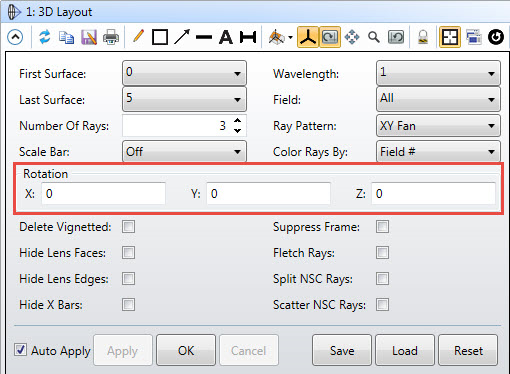This screenshot has width=510, height=374.
Task: Toggle the rotate view icon
Action: pos(330,37)
